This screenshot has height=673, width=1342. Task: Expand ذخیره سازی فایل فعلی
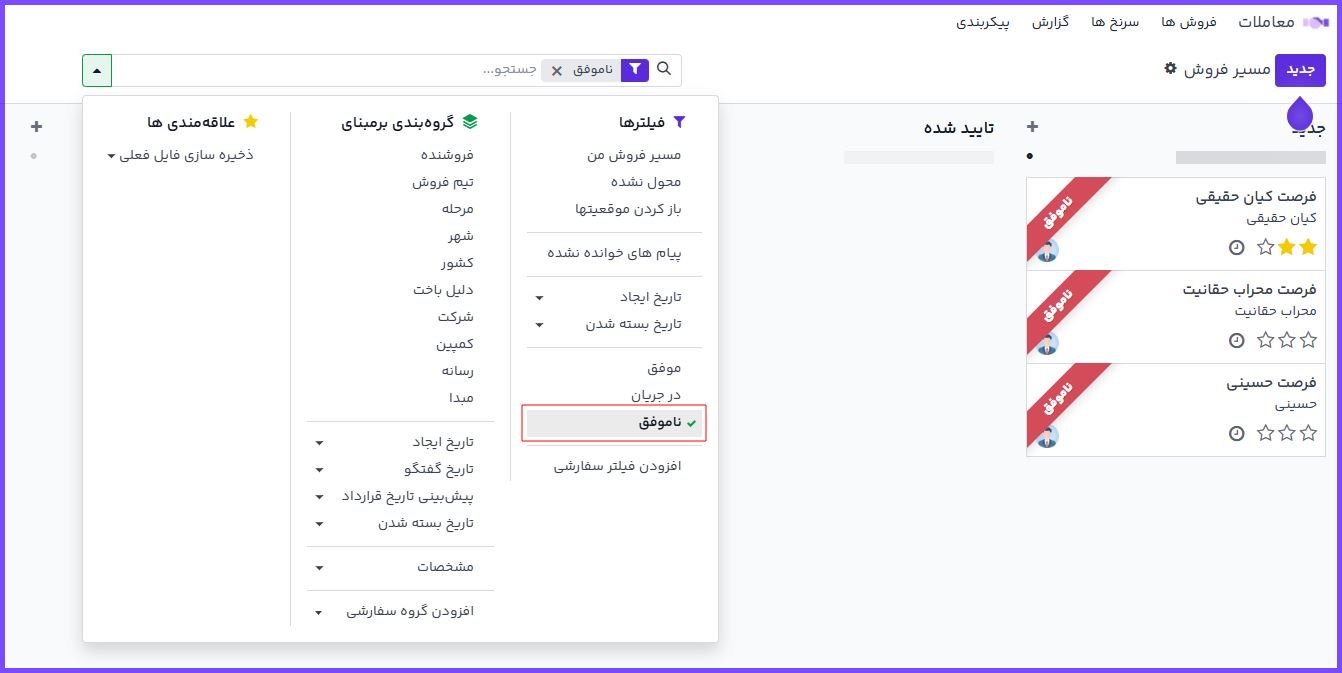tap(180, 156)
